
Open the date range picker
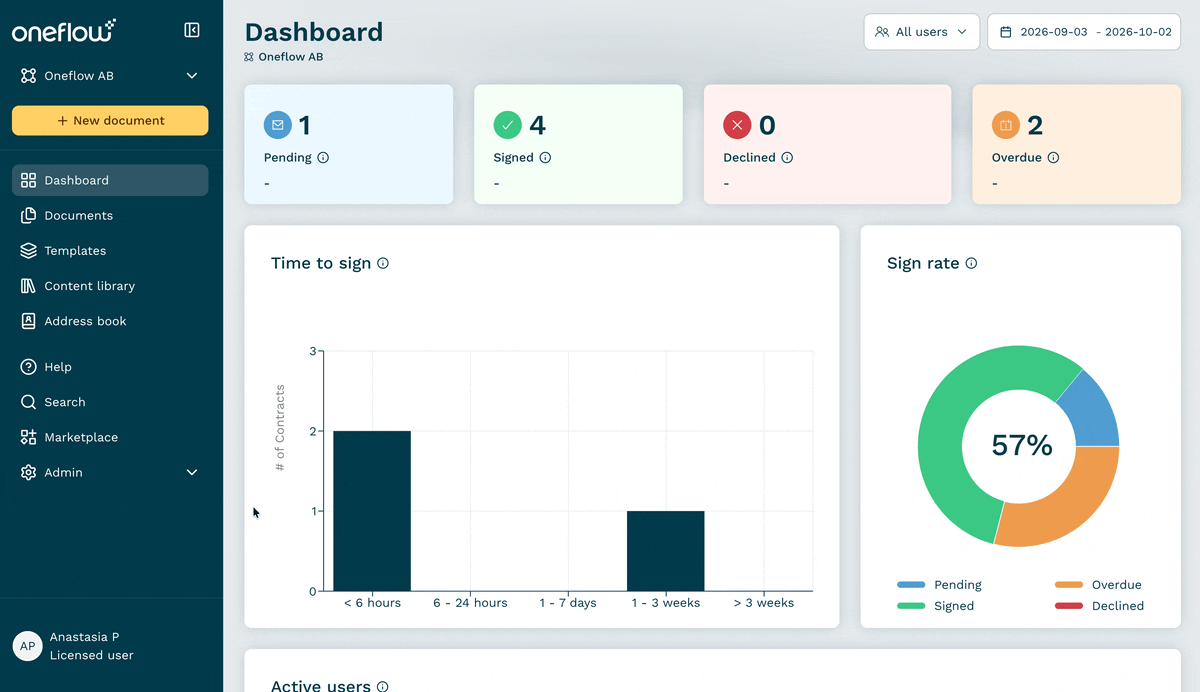pyautogui.click(x=1084, y=32)
